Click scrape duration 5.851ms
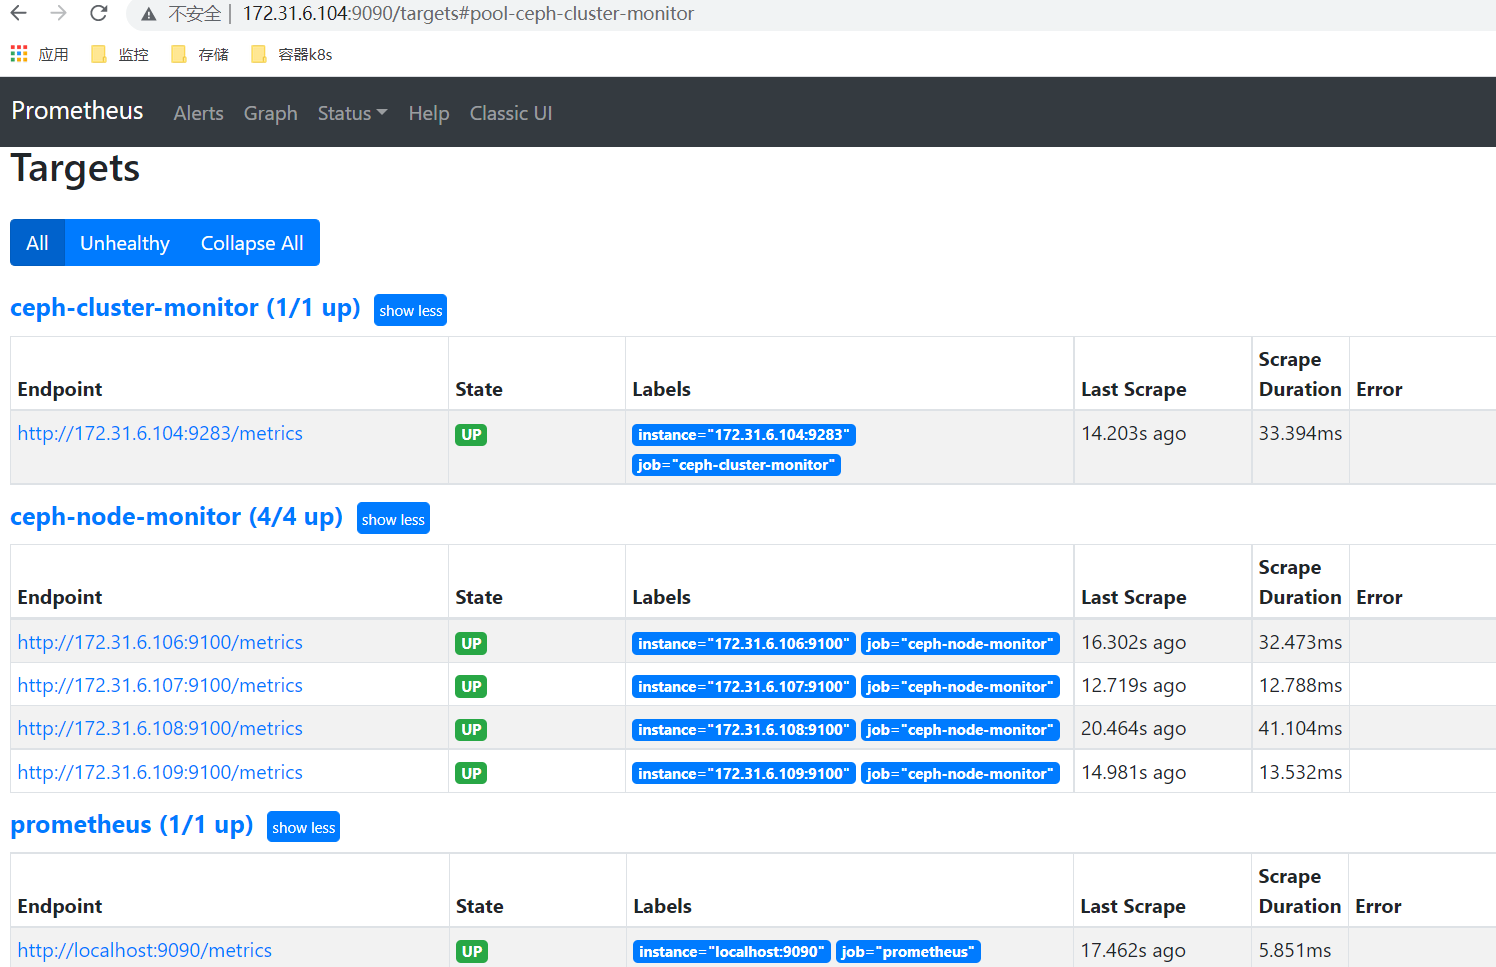Screen dimensions: 1496x967 pos(1295,950)
